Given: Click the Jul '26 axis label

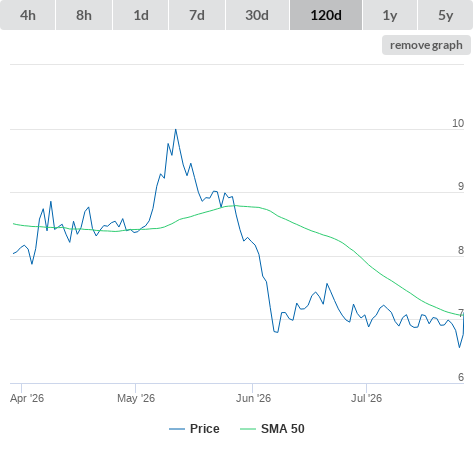Looking at the screenshot, I should [x=366, y=398].
